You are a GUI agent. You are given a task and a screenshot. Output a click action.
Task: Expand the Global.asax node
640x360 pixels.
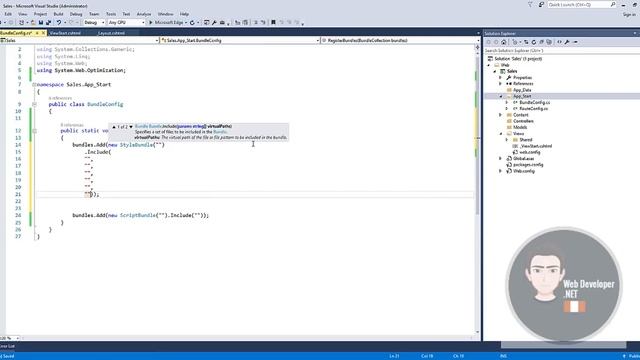click(x=500, y=158)
